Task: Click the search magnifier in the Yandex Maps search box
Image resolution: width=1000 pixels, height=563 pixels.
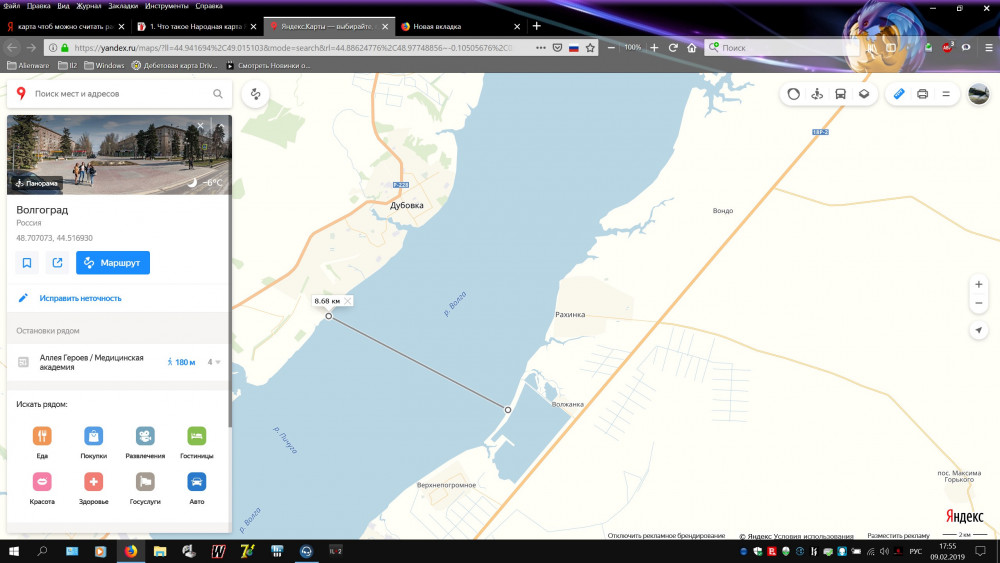Action: (x=217, y=94)
